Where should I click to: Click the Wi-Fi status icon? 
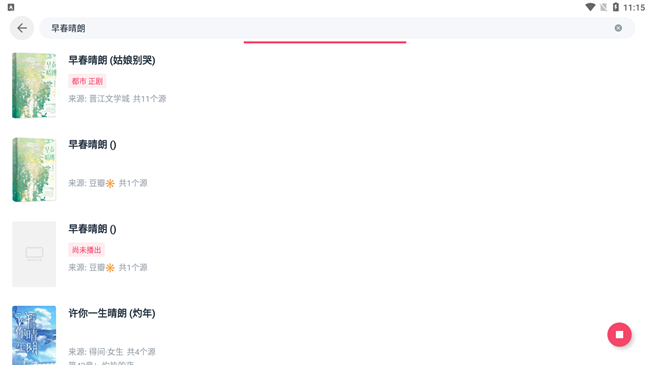(x=590, y=7)
